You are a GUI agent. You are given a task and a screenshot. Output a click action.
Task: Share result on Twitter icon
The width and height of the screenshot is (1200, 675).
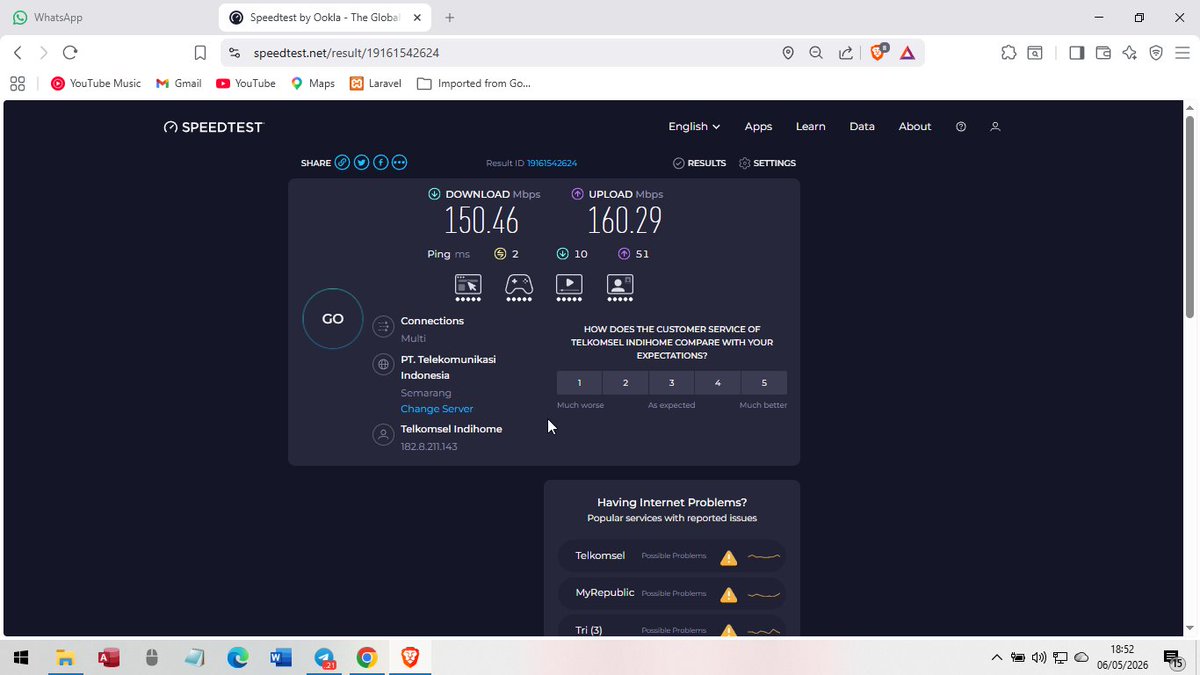(x=362, y=163)
